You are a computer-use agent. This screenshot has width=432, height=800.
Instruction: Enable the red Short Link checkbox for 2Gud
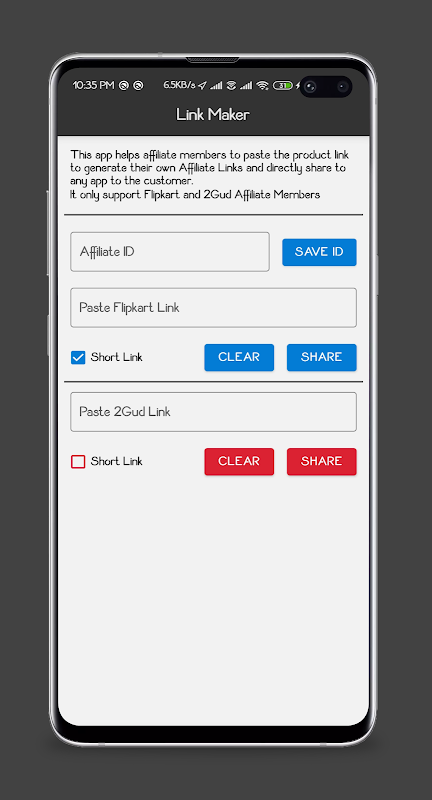coord(78,462)
